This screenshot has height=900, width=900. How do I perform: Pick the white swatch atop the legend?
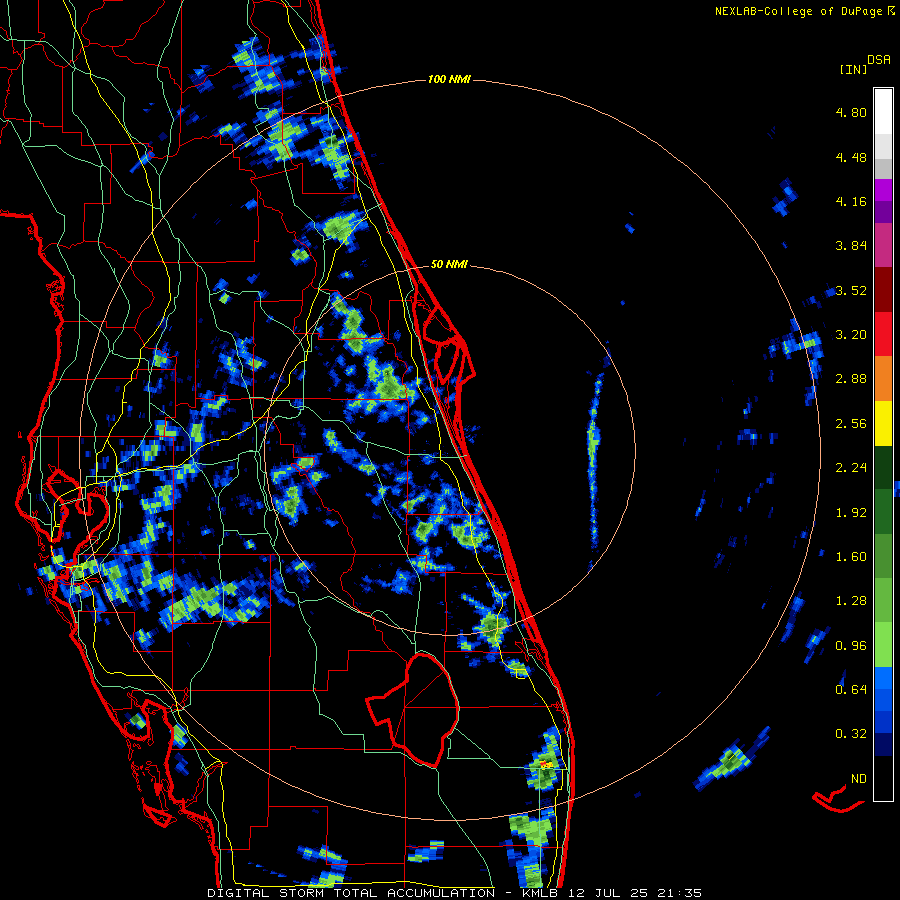coord(883,112)
